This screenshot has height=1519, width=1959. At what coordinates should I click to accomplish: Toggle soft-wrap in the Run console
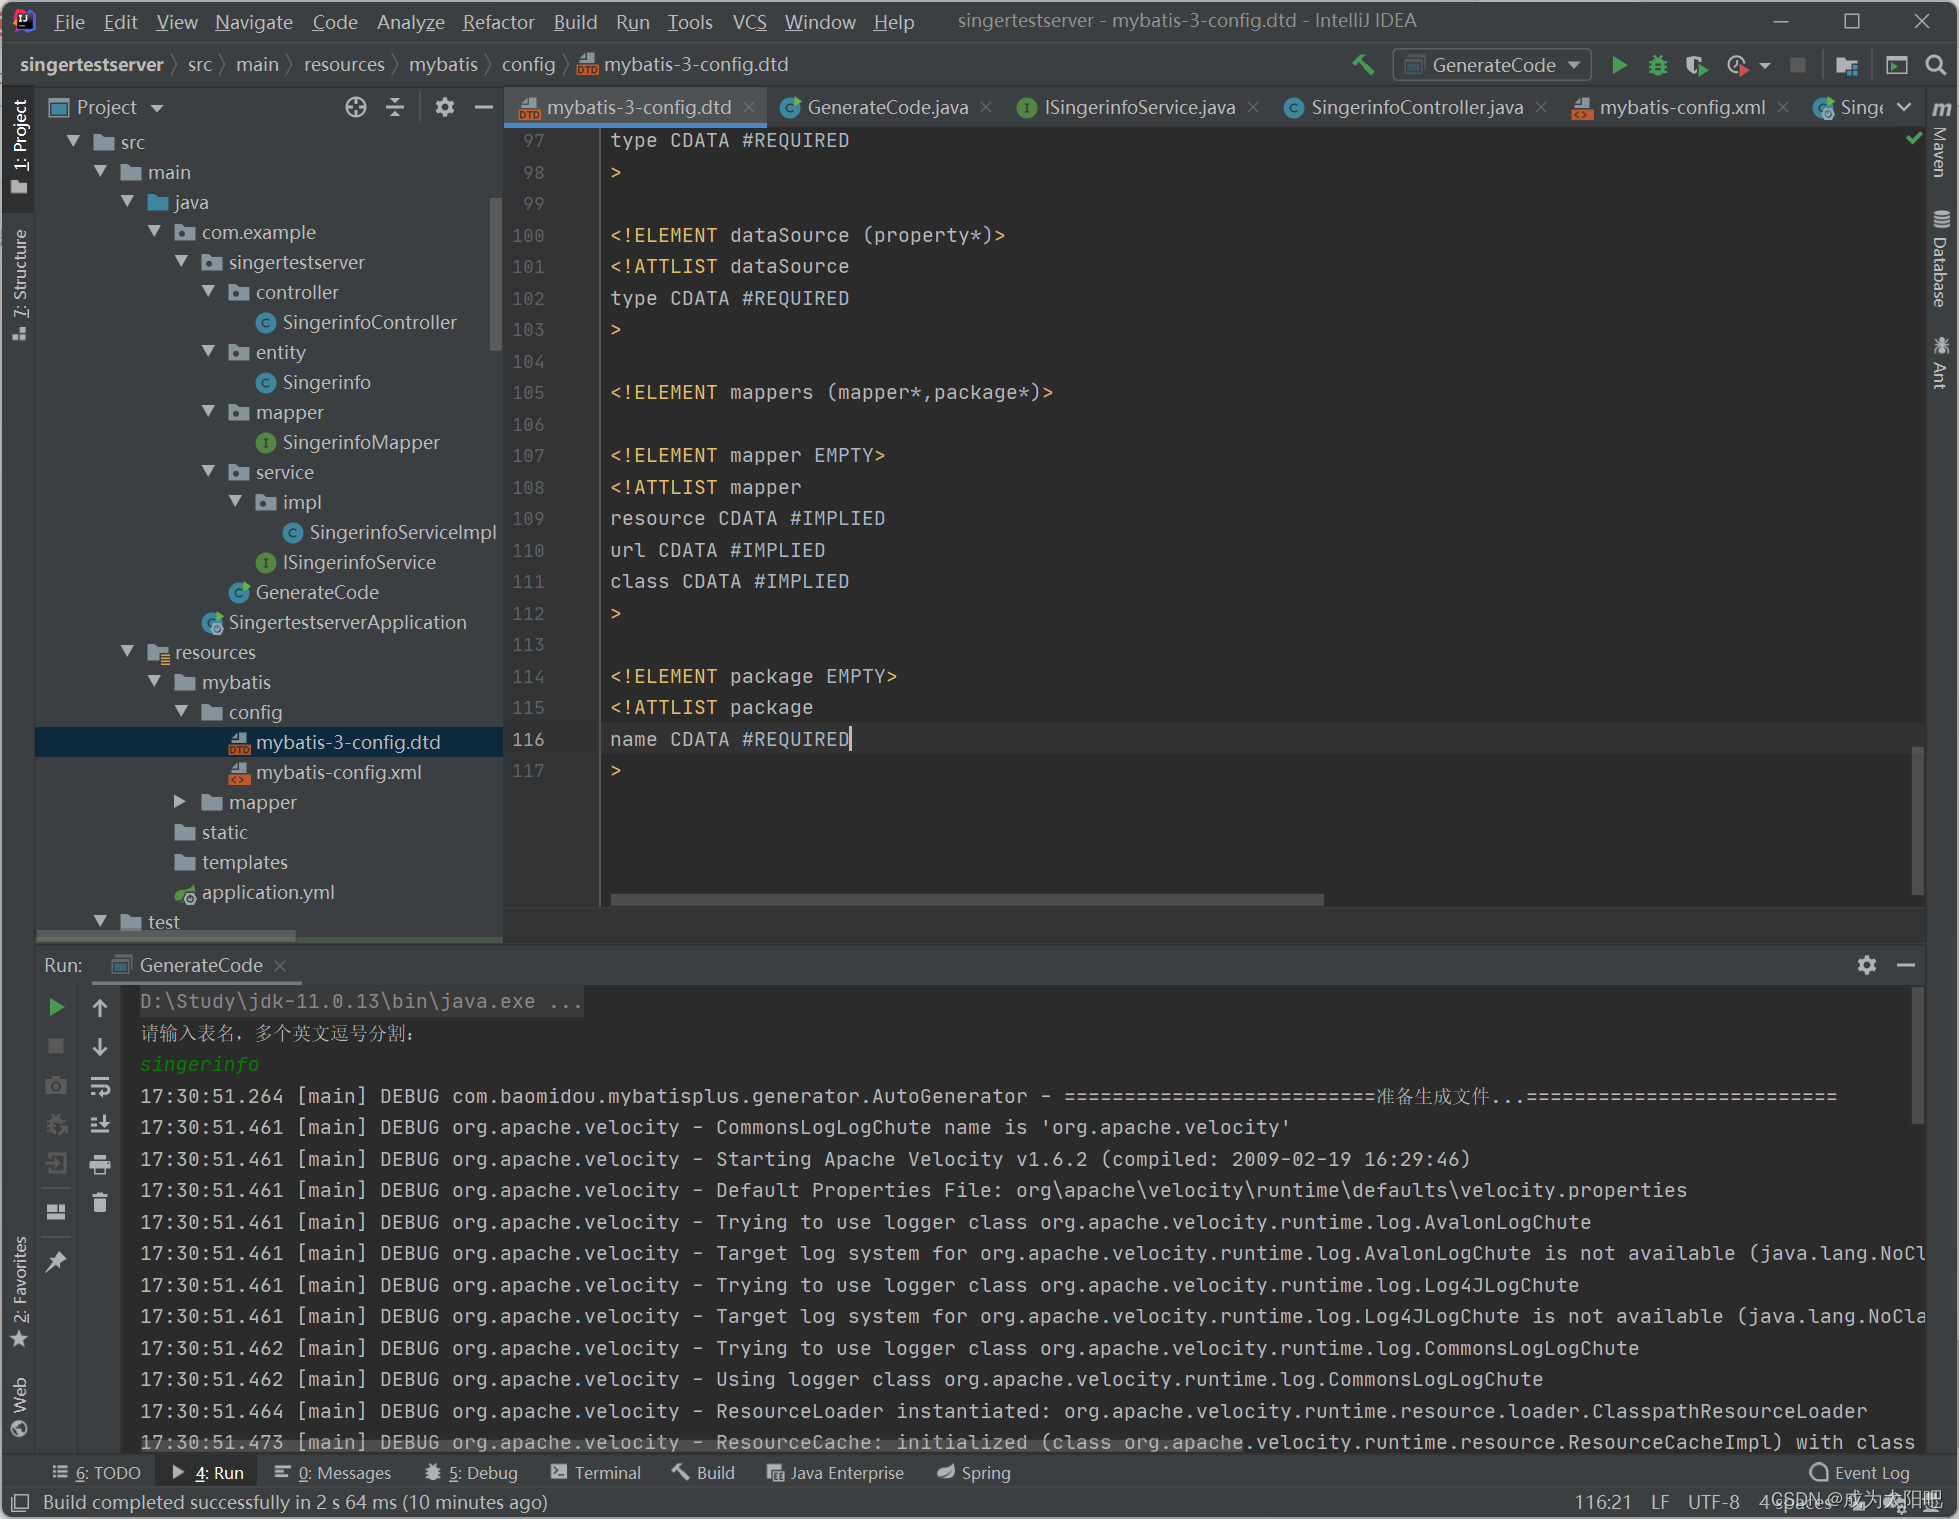(100, 1086)
